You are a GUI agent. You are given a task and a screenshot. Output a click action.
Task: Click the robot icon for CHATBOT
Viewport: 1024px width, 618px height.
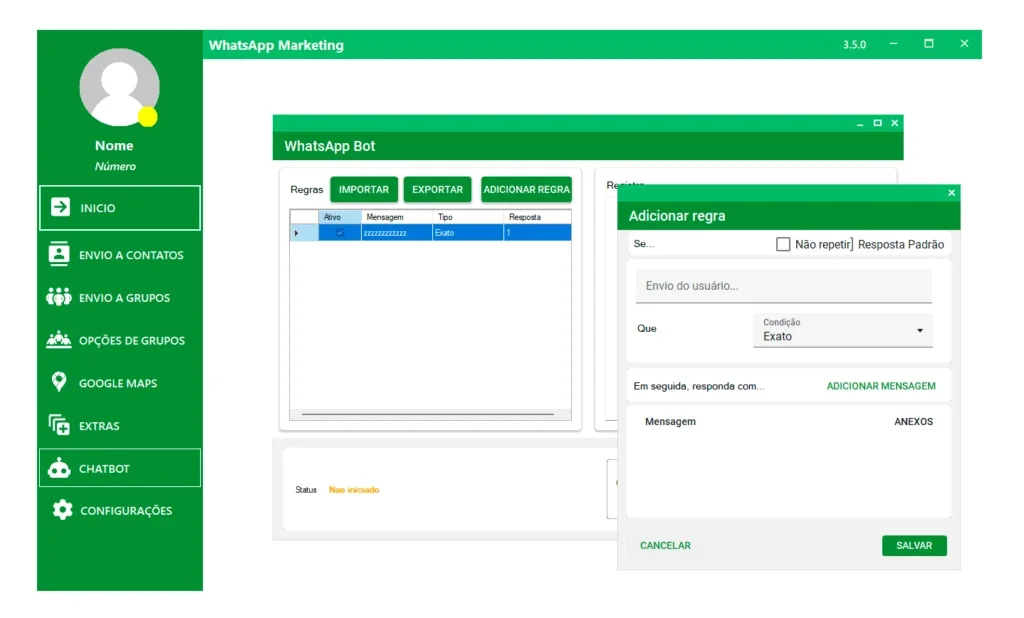[x=59, y=468]
